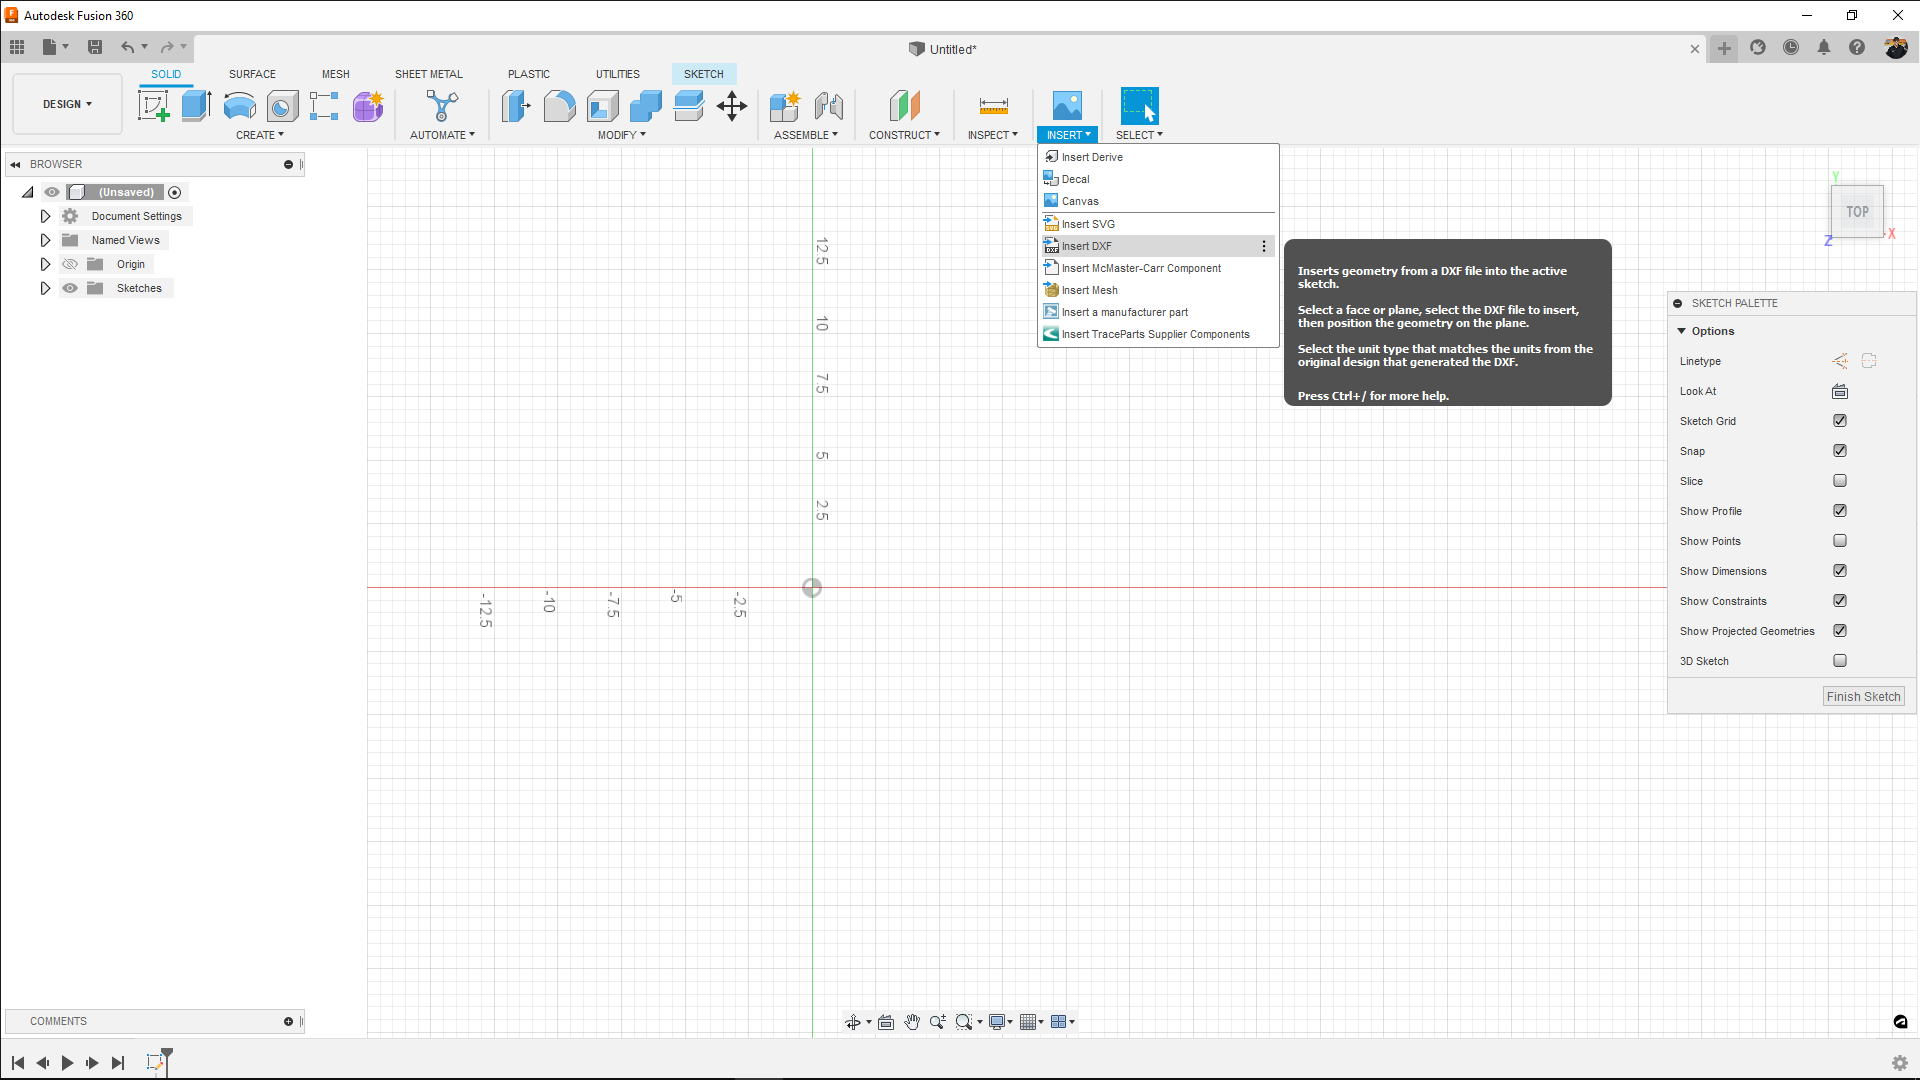Click the Inspect menu dropdown
This screenshot has width=1920, height=1080.
tap(993, 135)
